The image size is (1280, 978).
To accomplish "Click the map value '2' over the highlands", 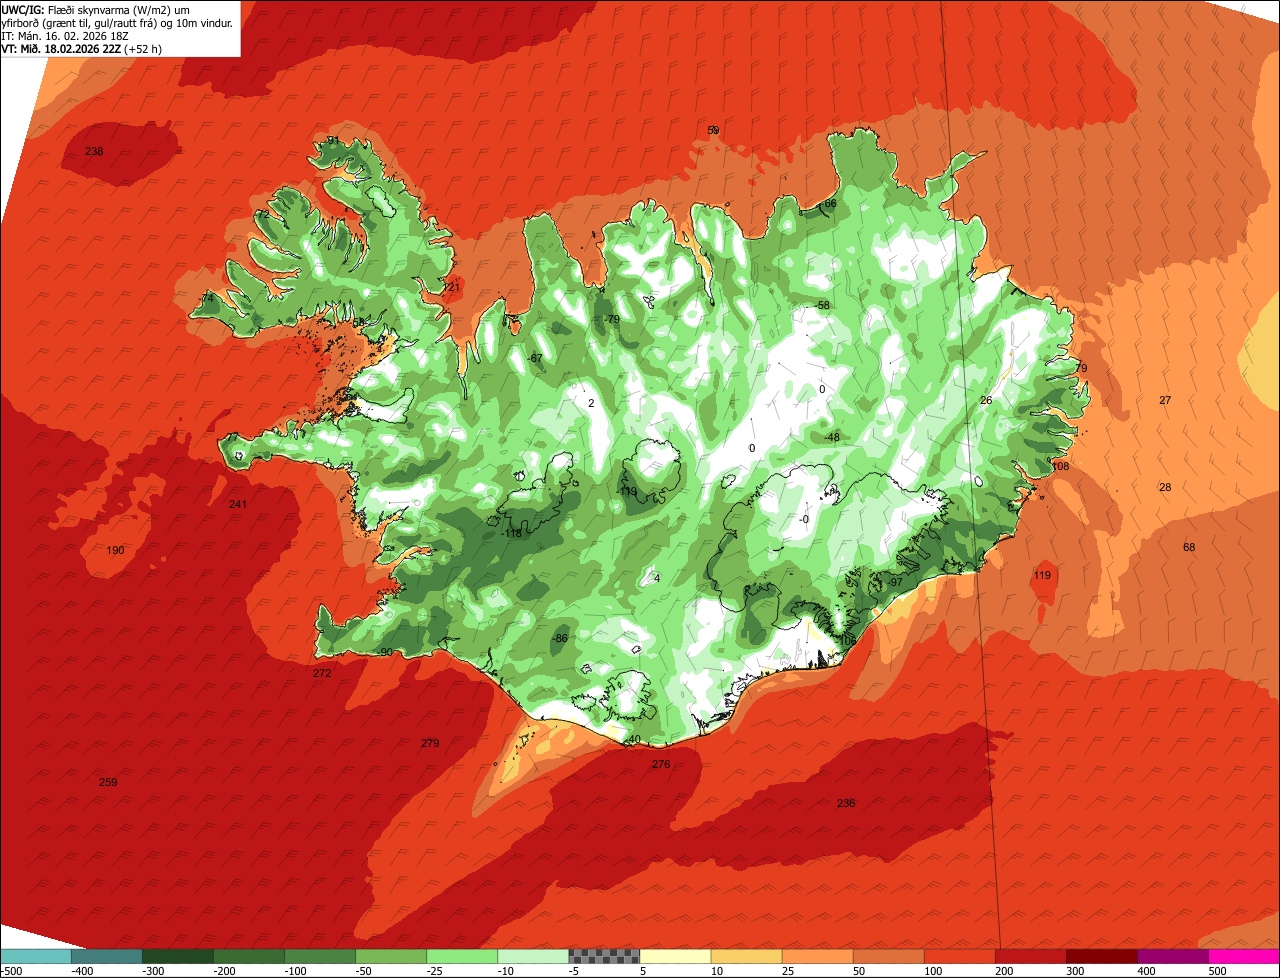I will pos(591,403).
